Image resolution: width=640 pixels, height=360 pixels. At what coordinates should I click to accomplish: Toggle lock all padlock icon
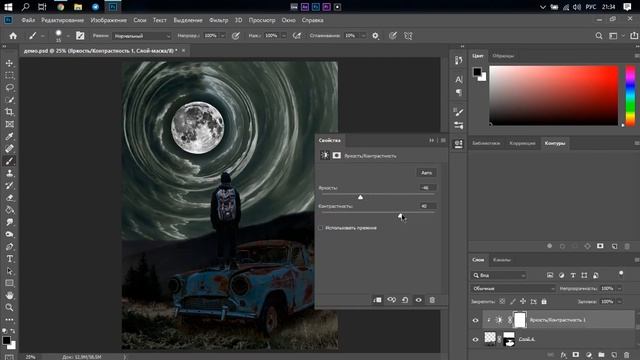(x=544, y=302)
